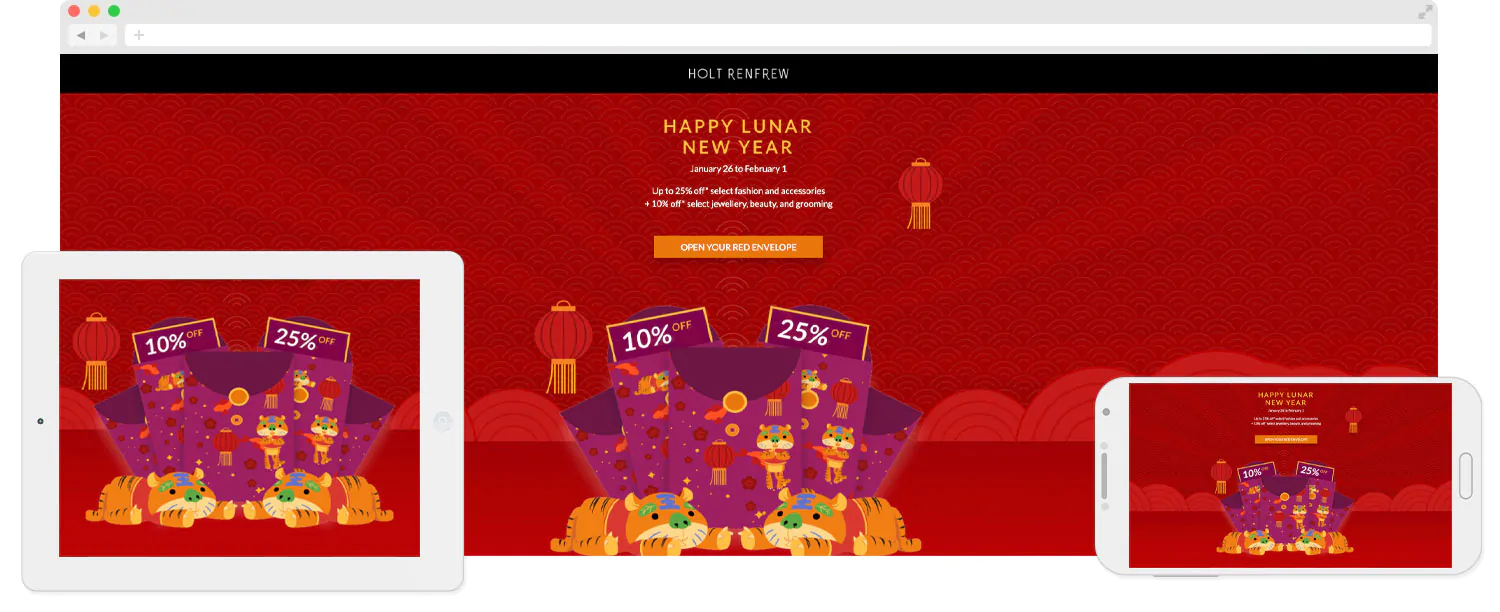Tap the tablet's round home button

(x=443, y=422)
